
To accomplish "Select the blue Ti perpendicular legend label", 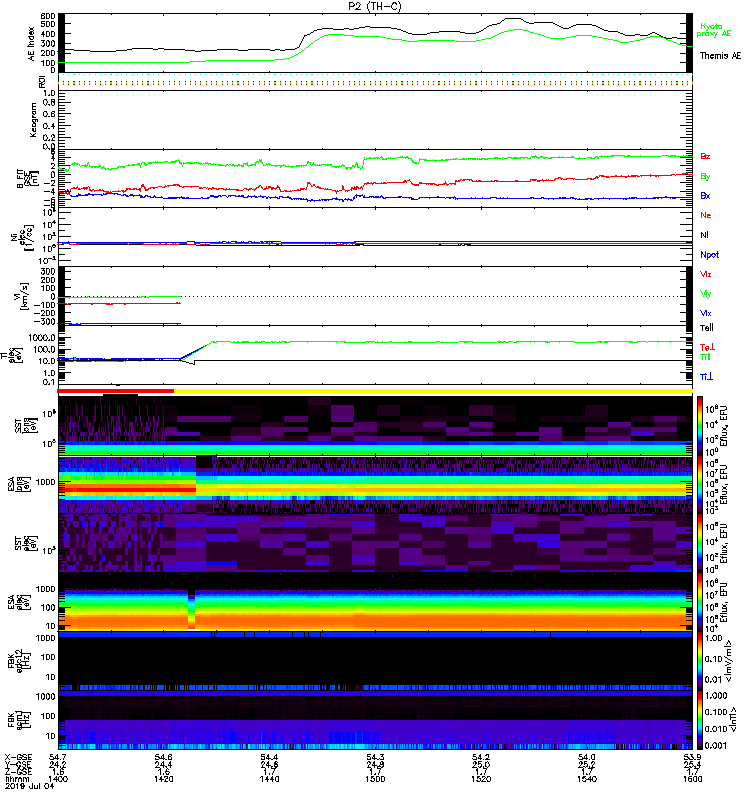I will pos(706,377).
